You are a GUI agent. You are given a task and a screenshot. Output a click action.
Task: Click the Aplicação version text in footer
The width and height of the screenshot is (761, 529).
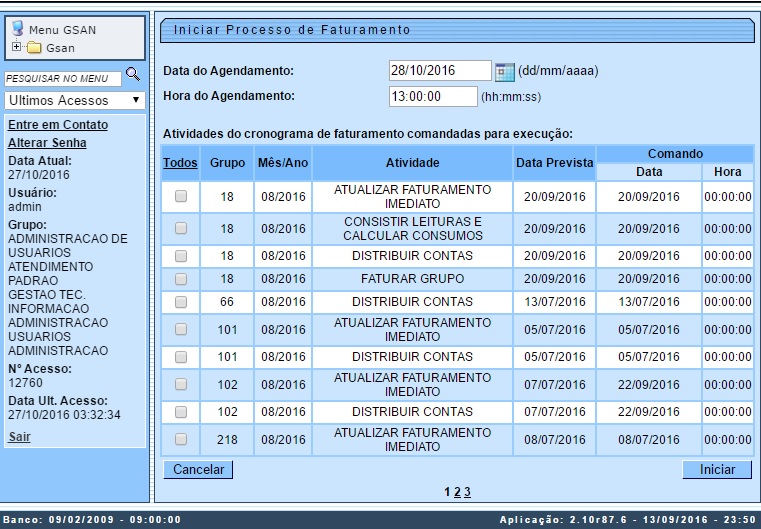tap(628, 520)
